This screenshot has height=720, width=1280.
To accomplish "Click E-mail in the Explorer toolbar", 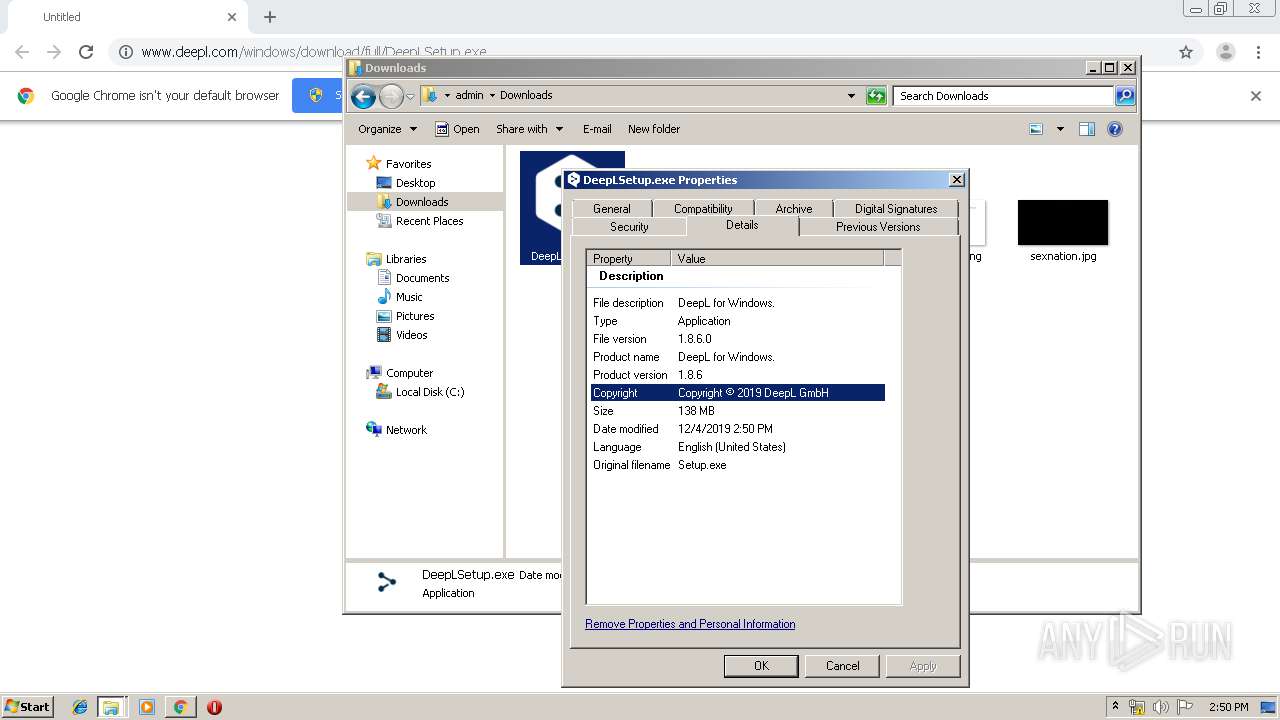I will (x=597, y=129).
